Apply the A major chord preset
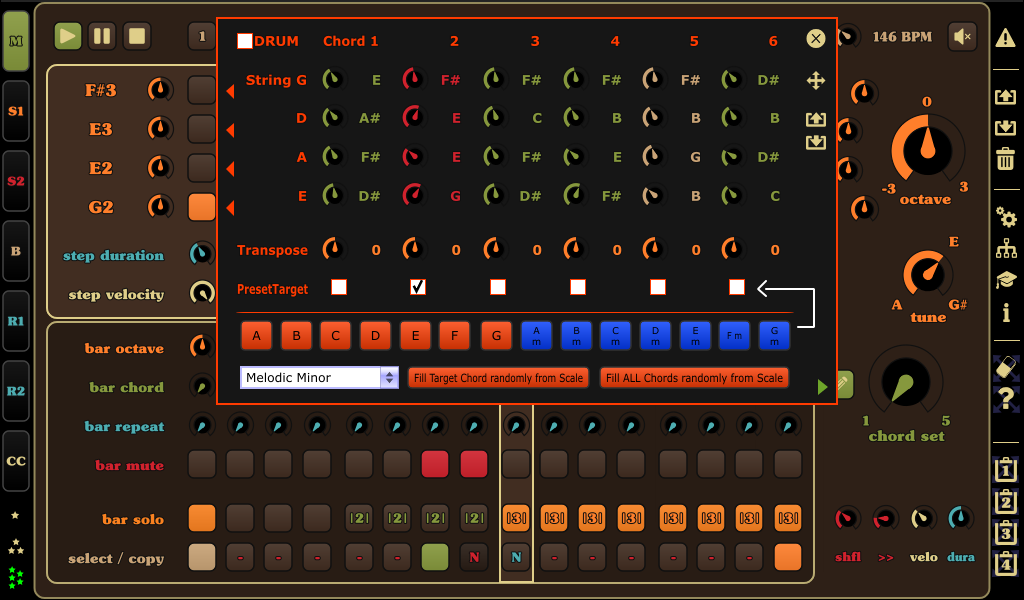Viewport: 1024px width, 600px height. click(x=257, y=336)
